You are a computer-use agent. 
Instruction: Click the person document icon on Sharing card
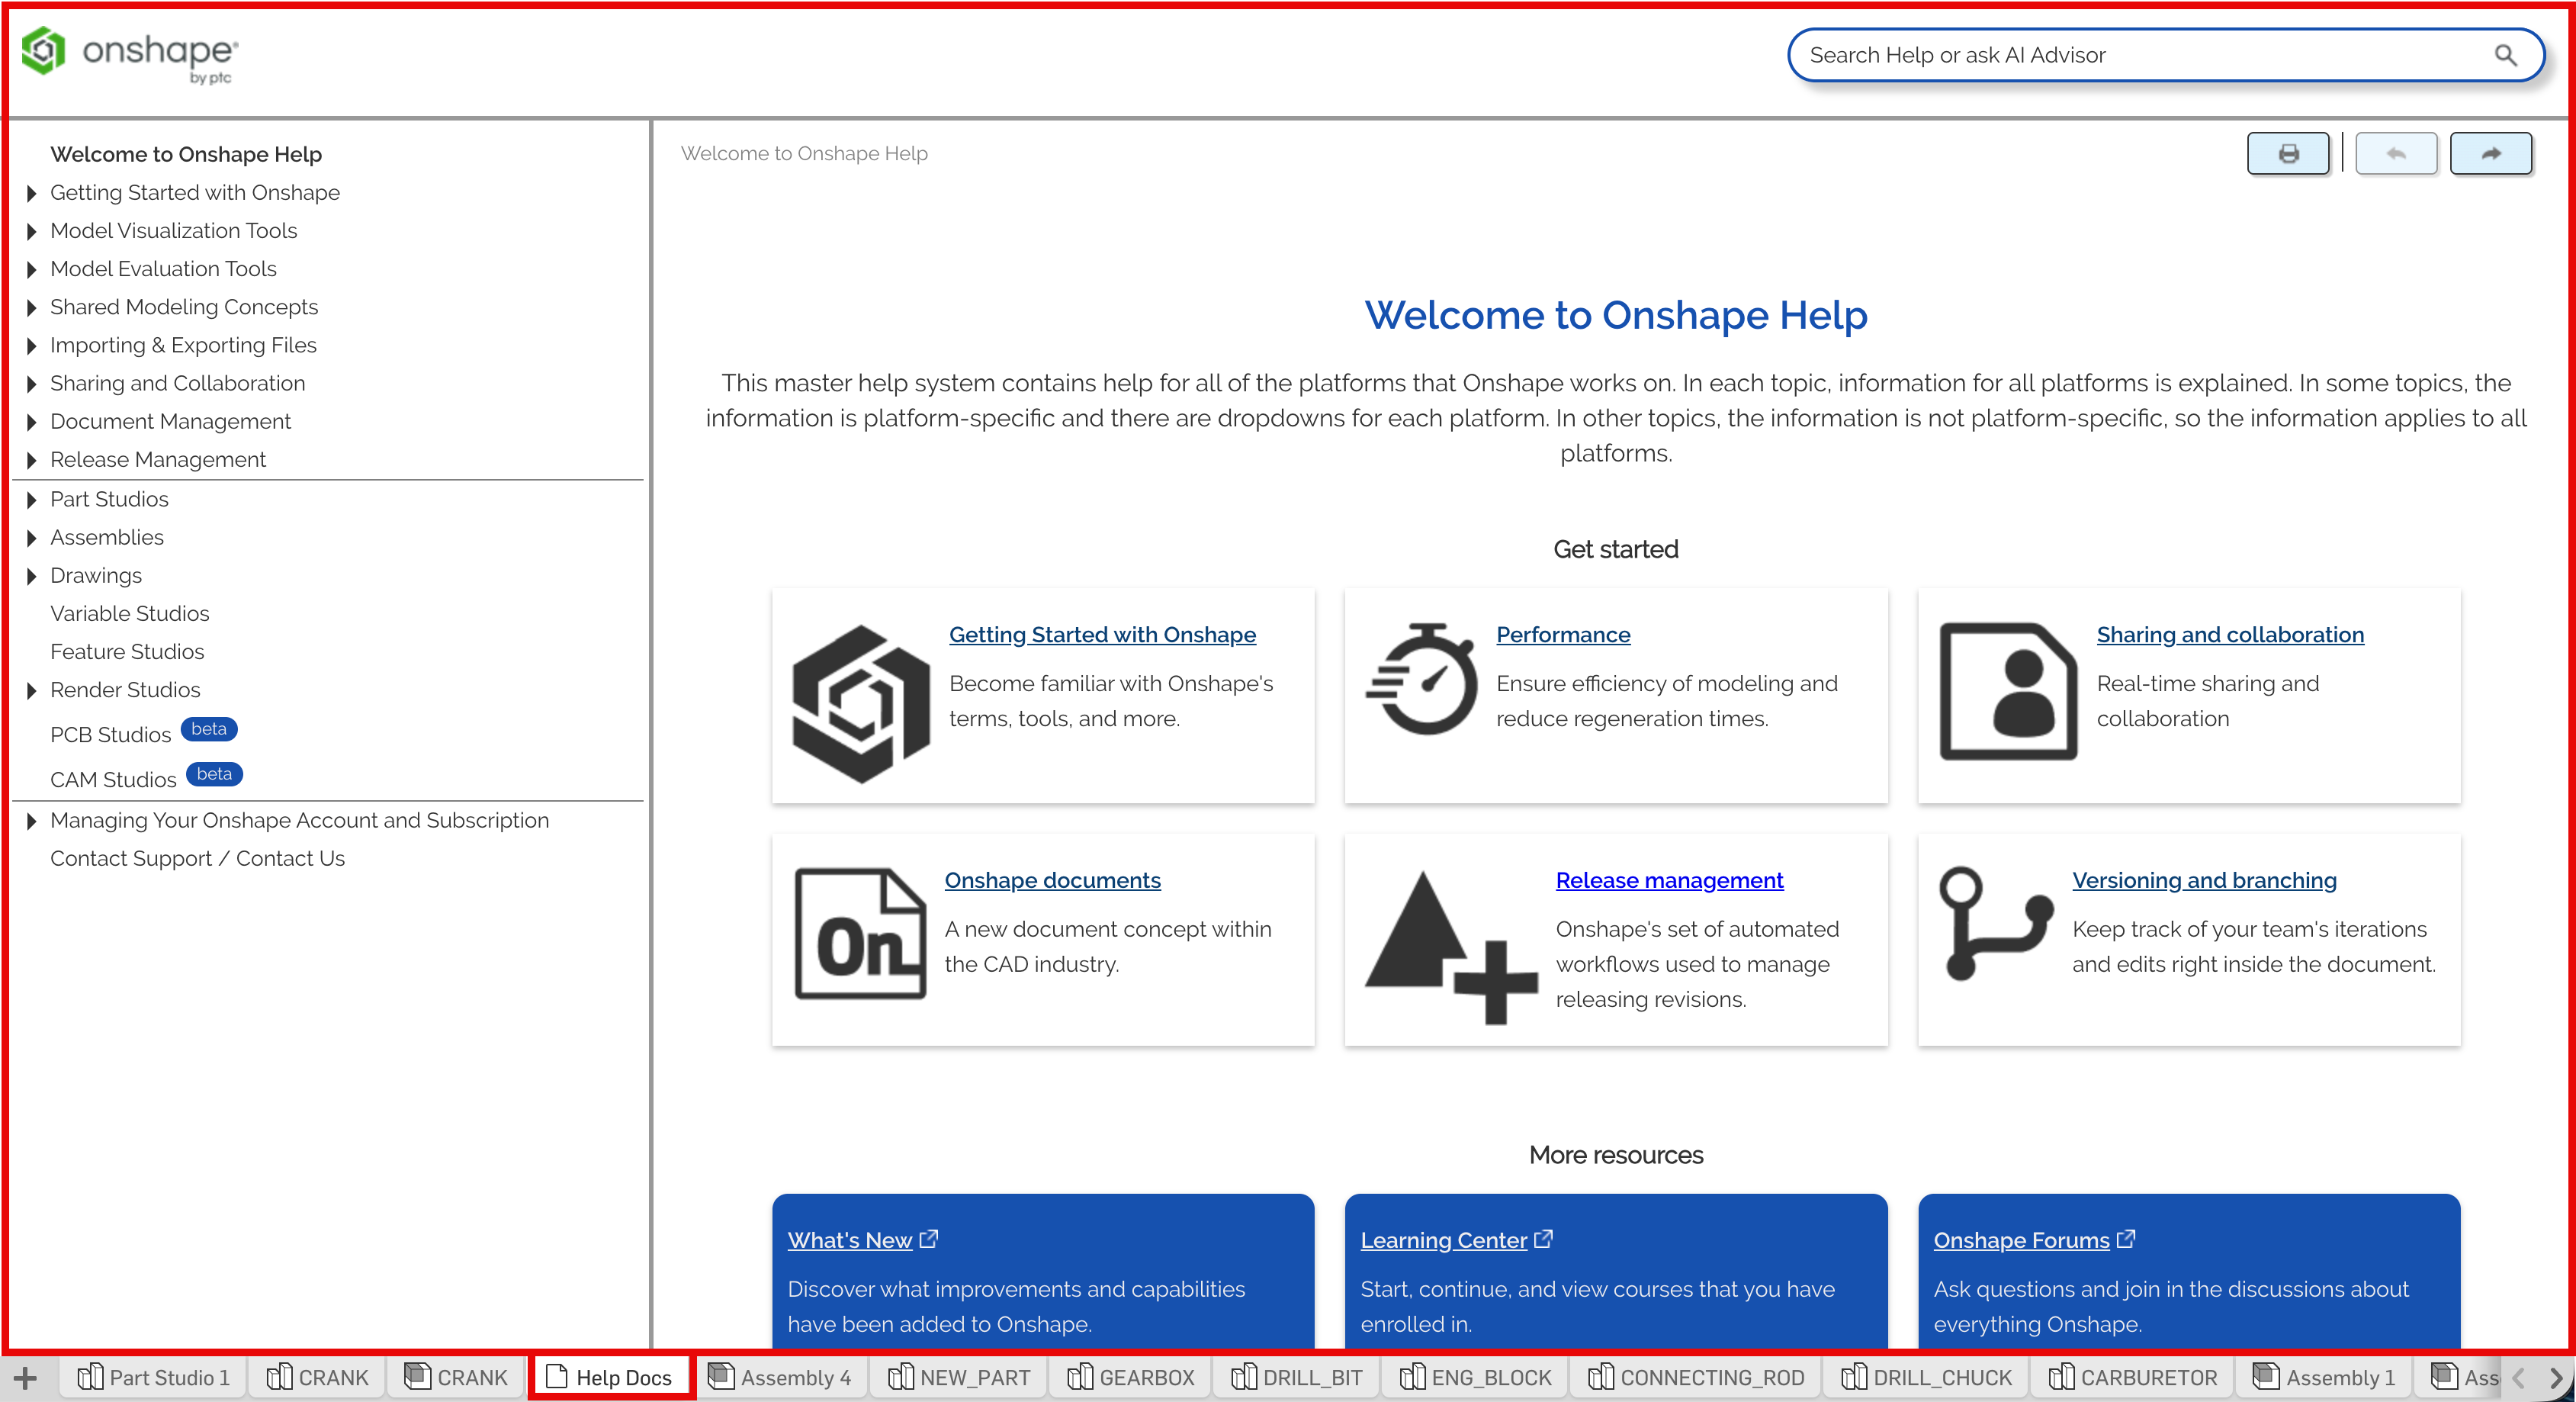coord(2008,691)
